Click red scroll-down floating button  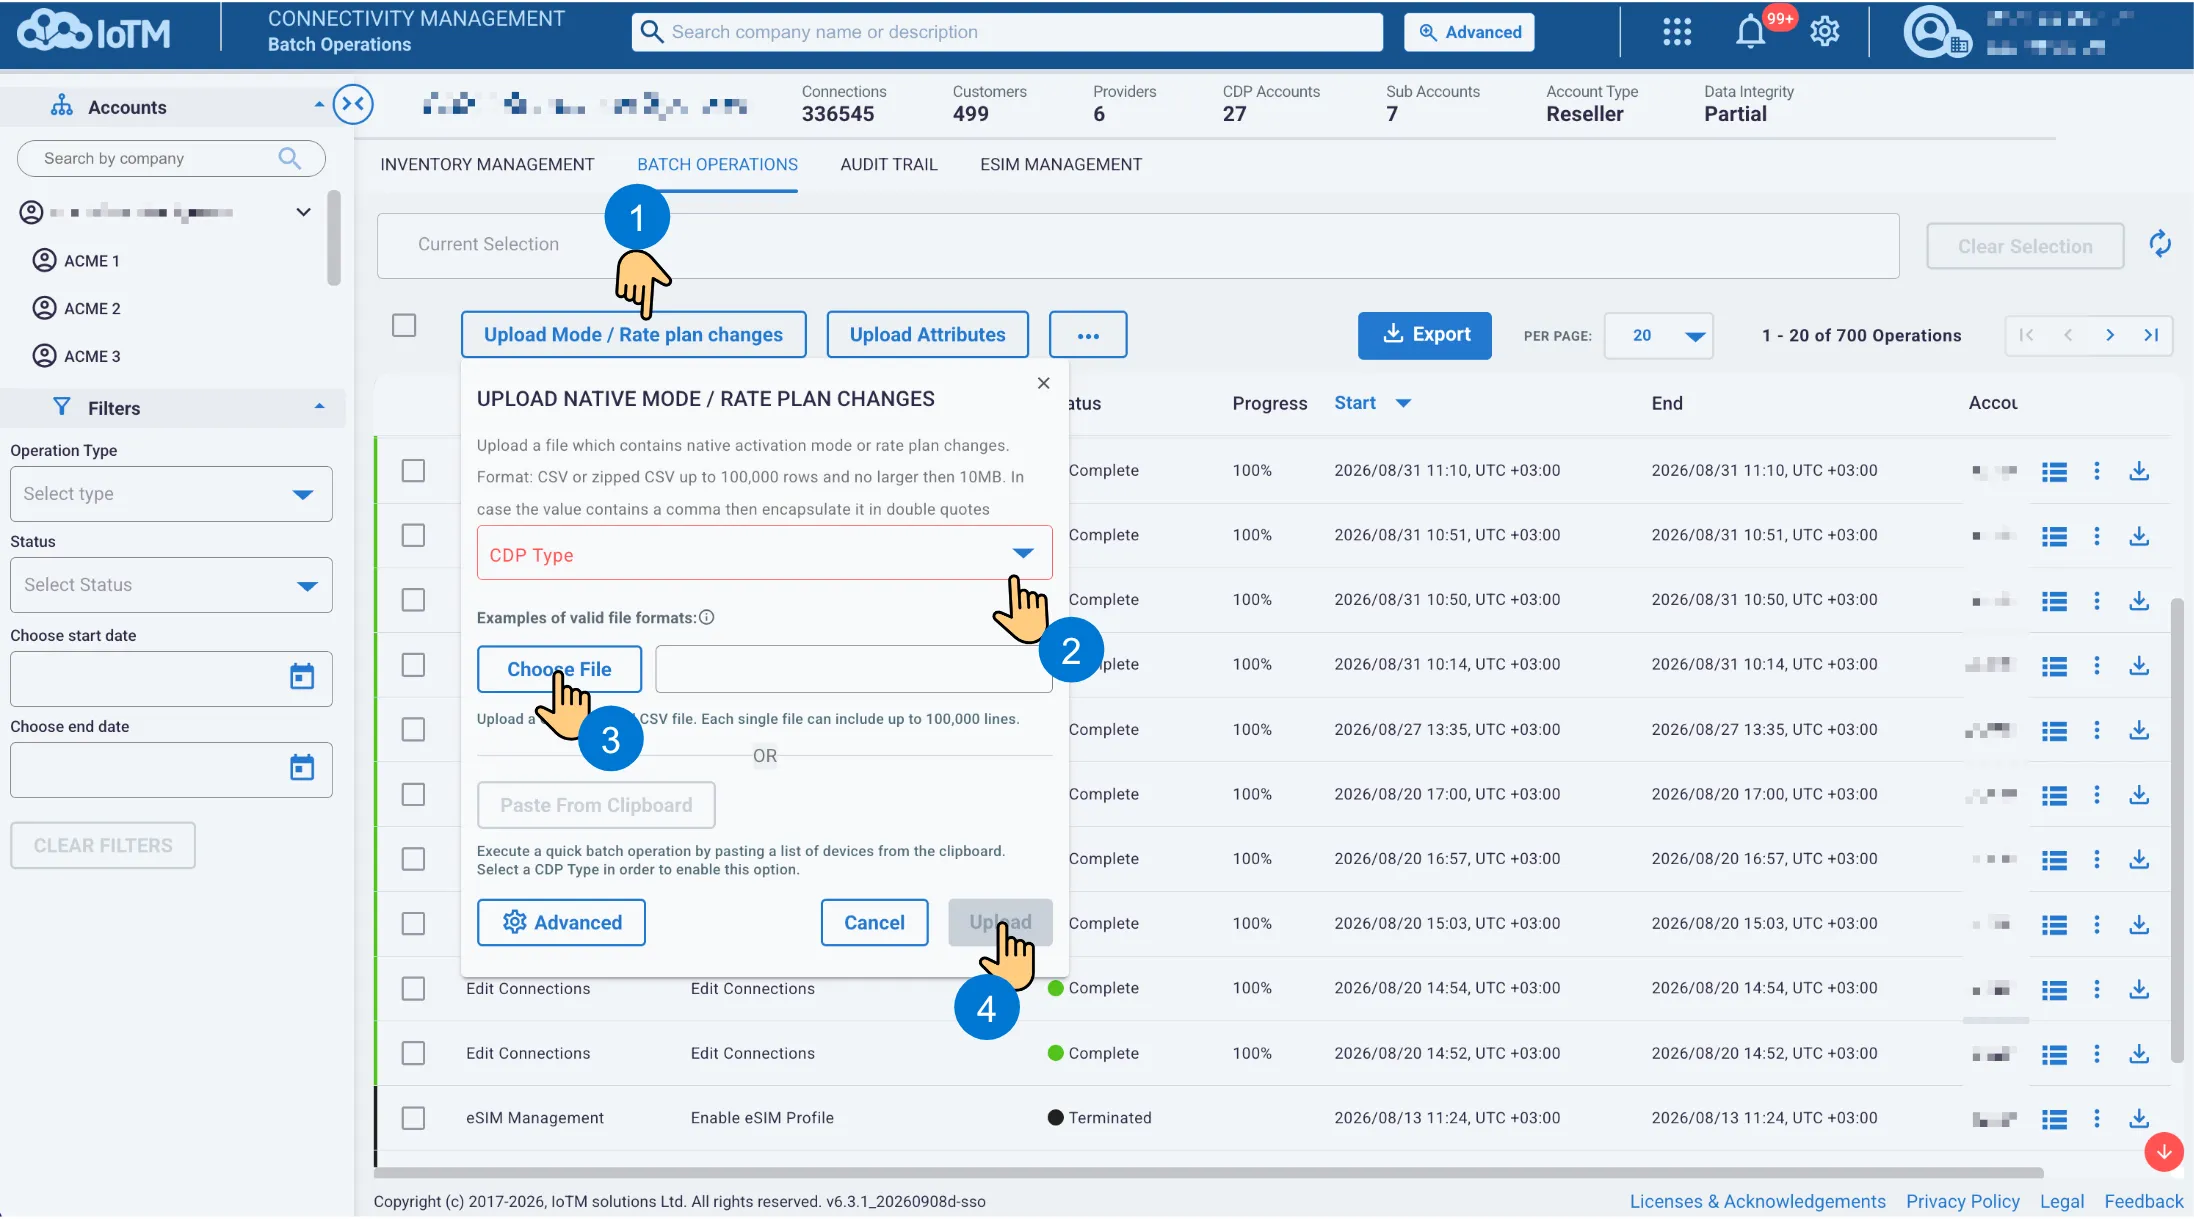pyautogui.click(x=2163, y=1152)
